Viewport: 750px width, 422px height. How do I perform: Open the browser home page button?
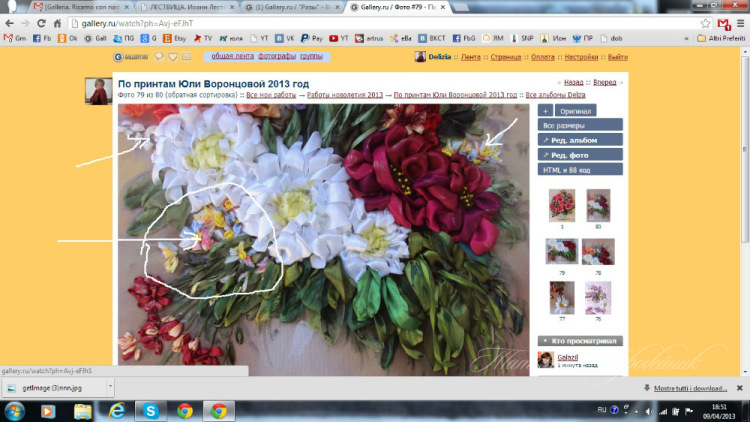(57, 23)
